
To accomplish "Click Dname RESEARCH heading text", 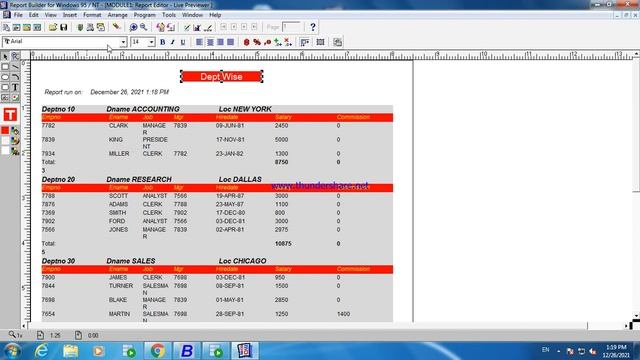I will coord(139,179).
